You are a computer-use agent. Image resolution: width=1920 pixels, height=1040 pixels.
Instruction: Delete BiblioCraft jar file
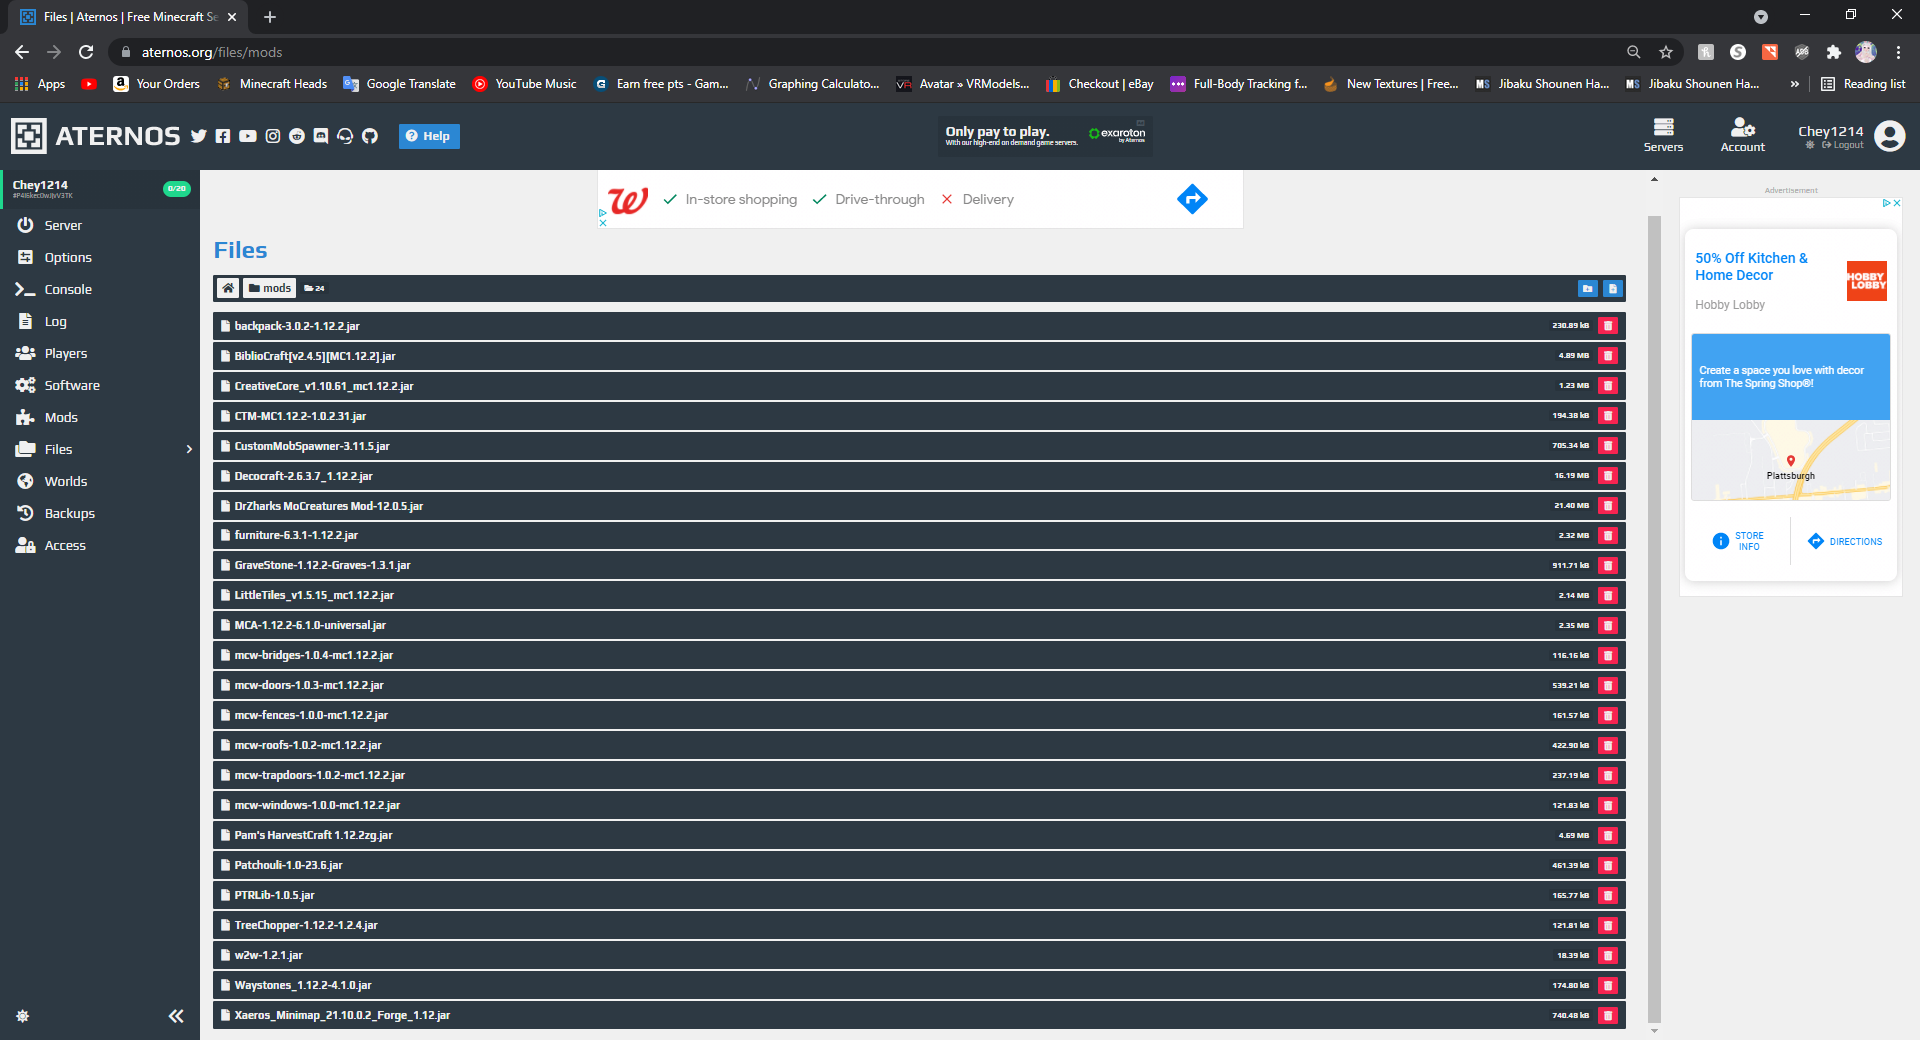[x=1608, y=356]
